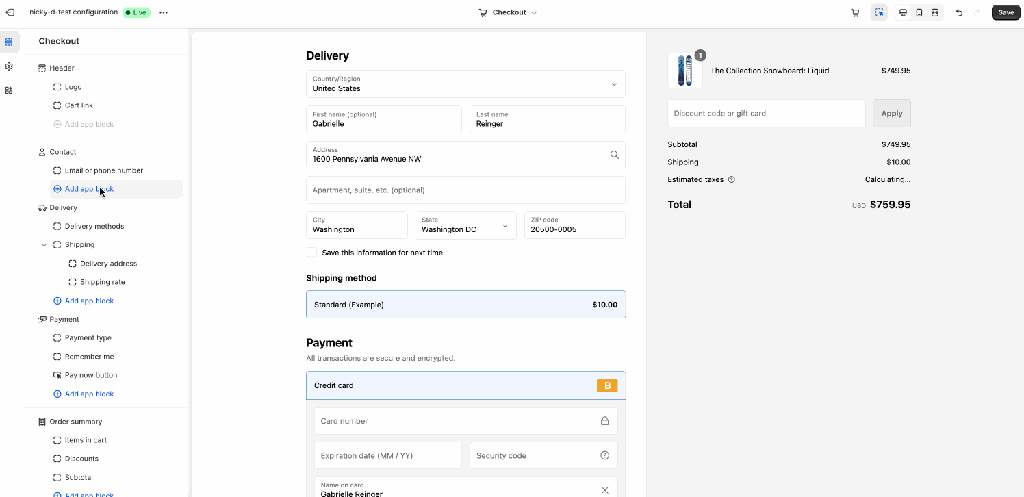1024x497 pixels.
Task: Click the exit editor icon
Action: (x=10, y=13)
